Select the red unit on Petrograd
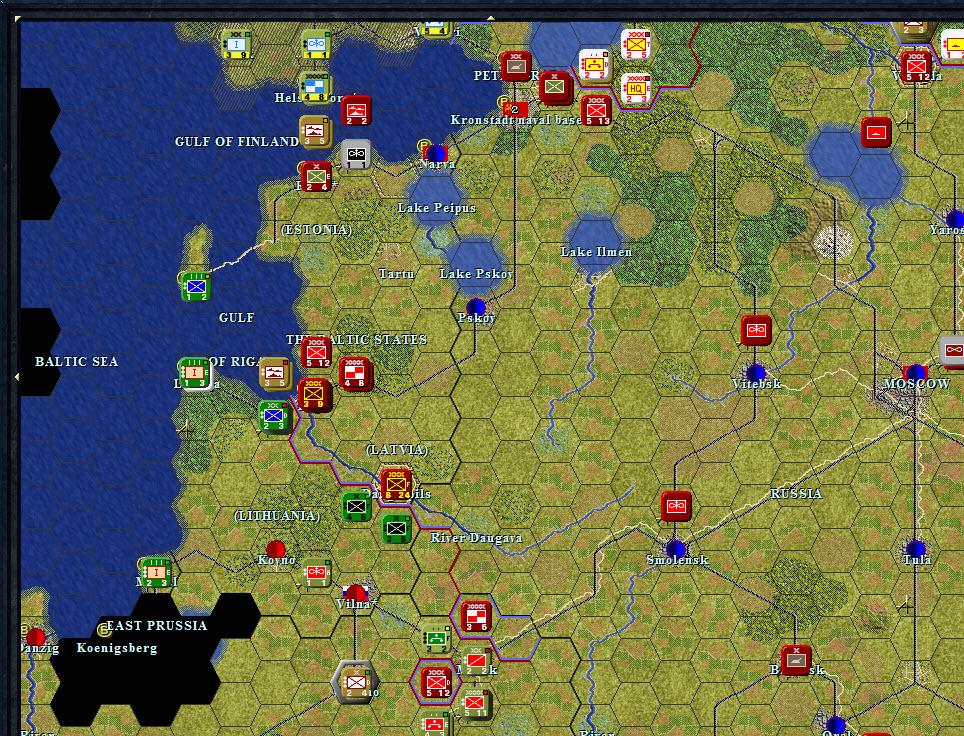 [x=515, y=66]
